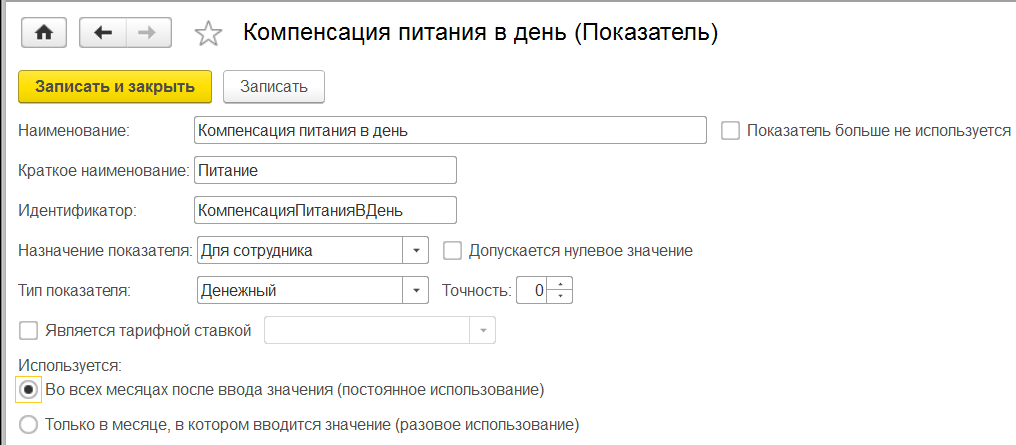Increase 'Точность' value with up arrow
This screenshot has width=1016, height=445.
[x=561, y=286]
